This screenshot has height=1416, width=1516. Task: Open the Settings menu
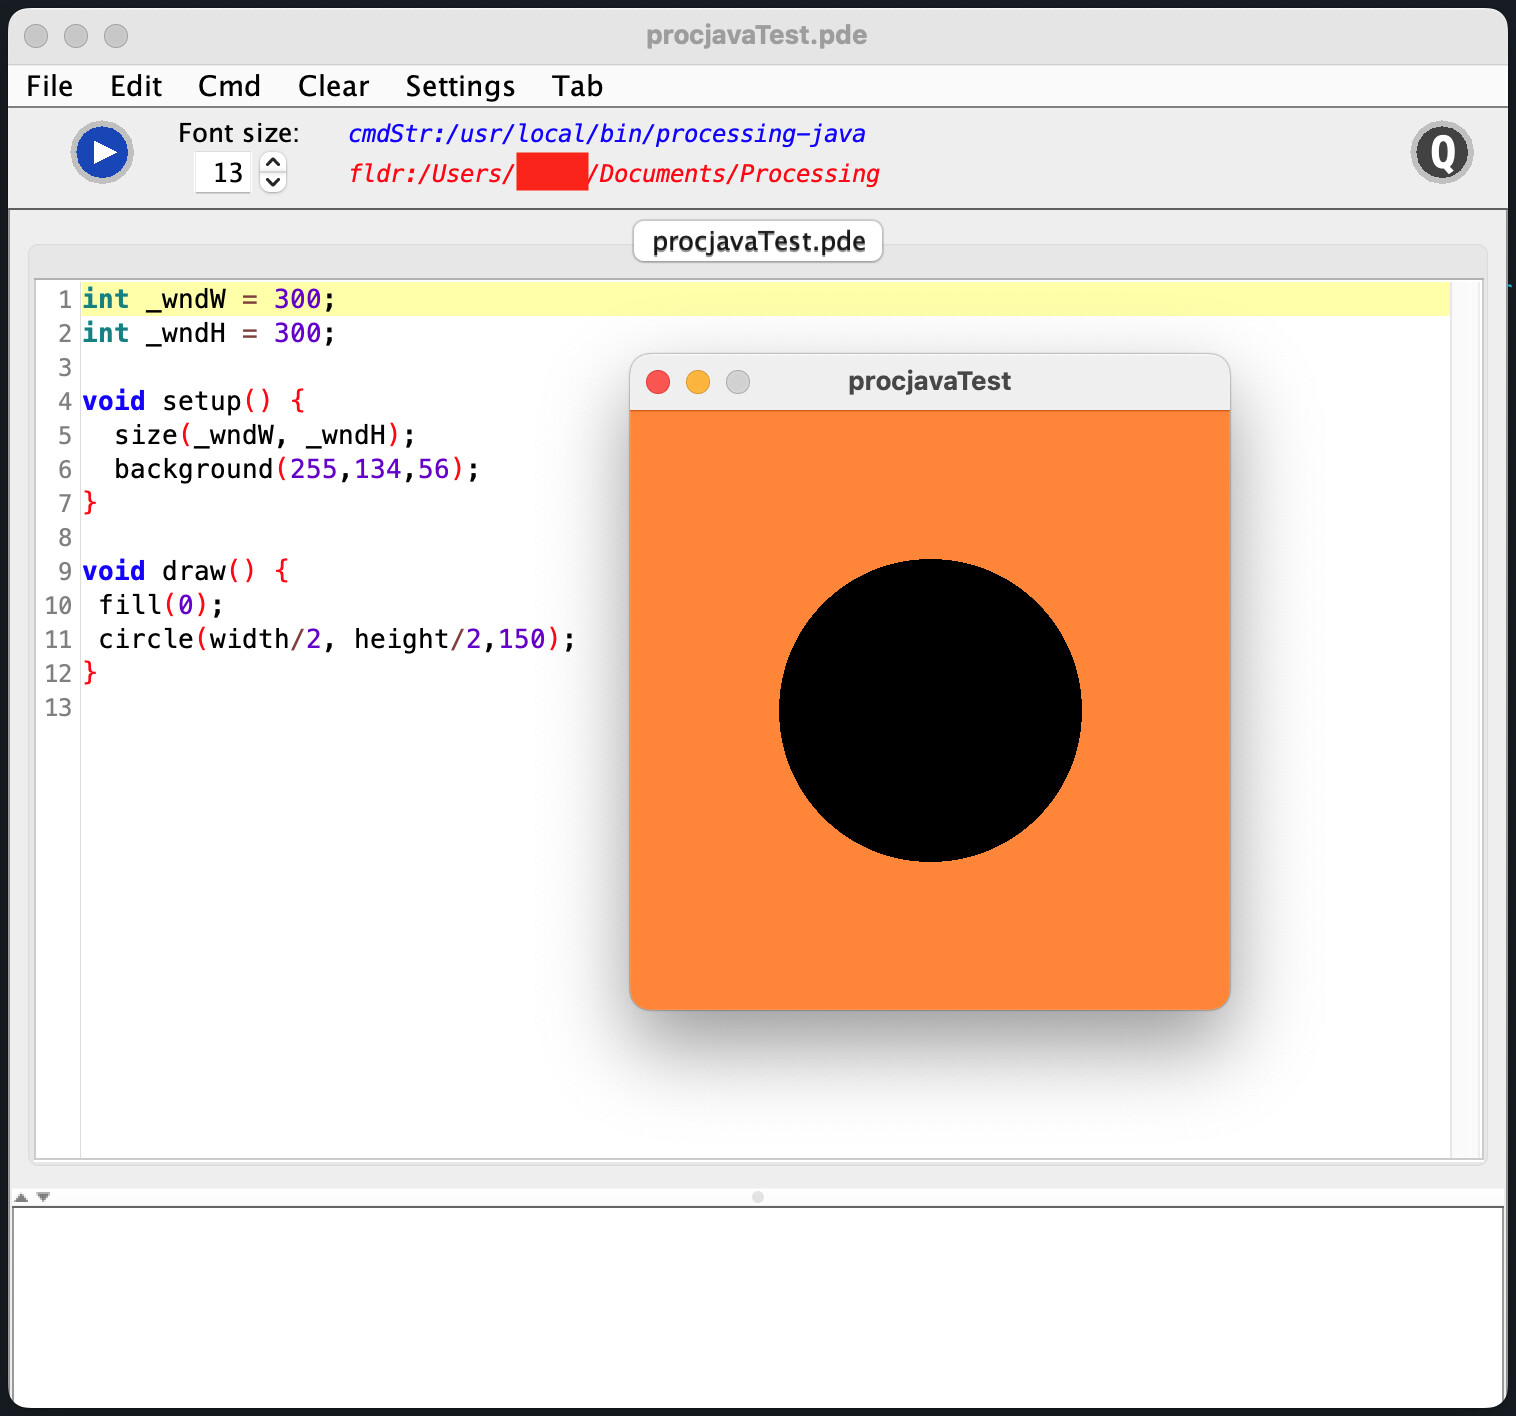click(460, 86)
